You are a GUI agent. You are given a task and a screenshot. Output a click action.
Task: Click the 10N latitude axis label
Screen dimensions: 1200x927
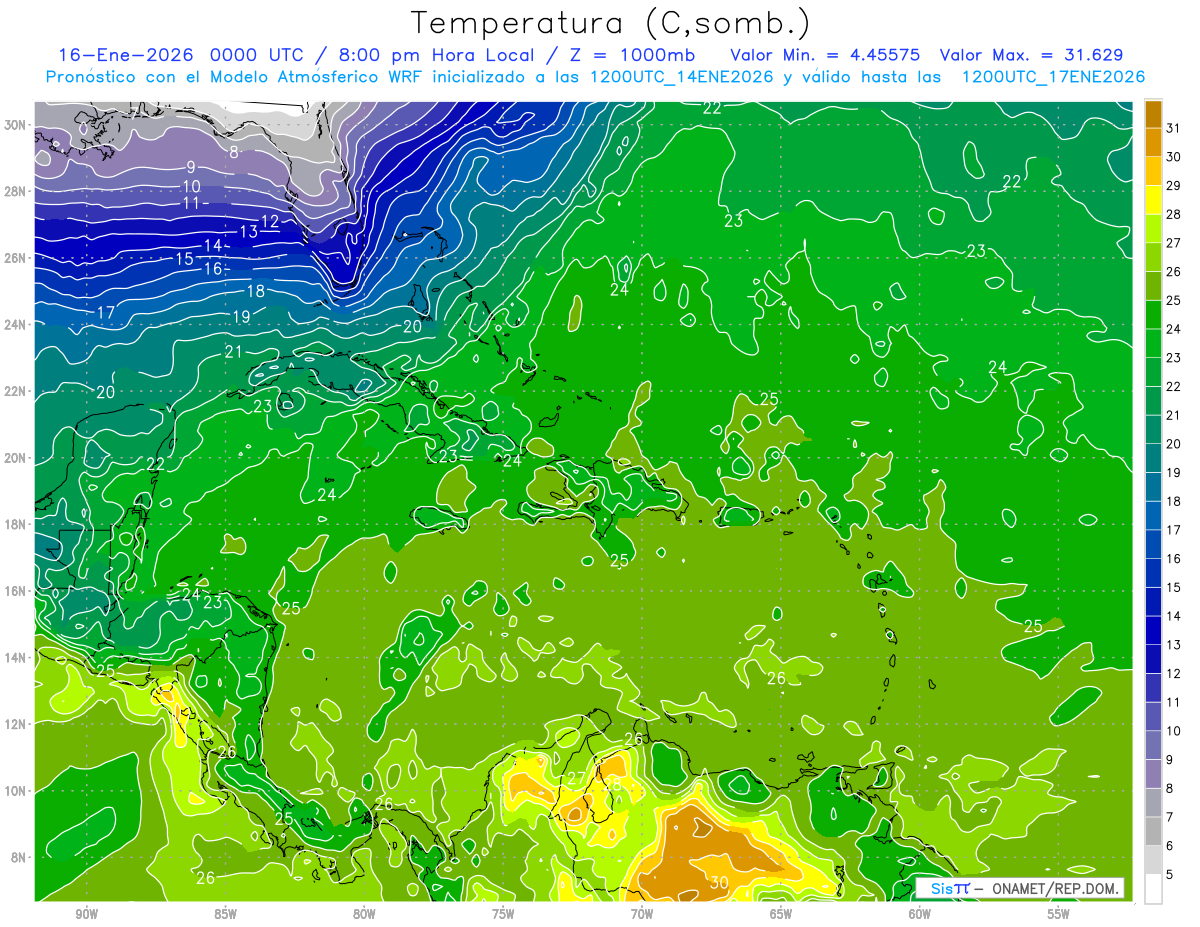pyautogui.click(x=17, y=790)
